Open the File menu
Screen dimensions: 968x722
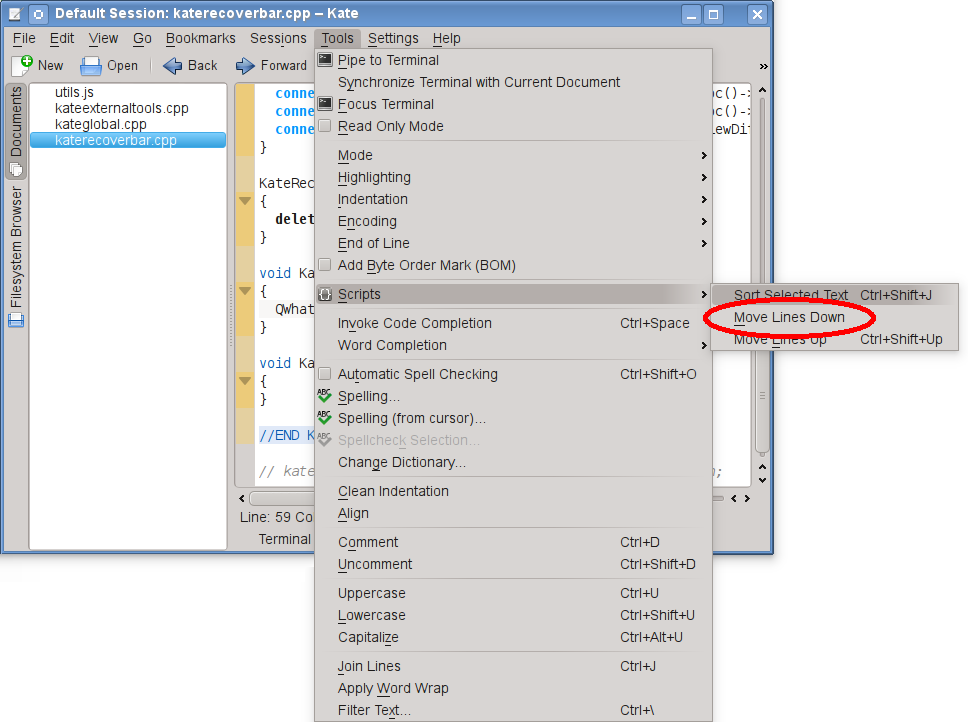pyautogui.click(x=24, y=38)
